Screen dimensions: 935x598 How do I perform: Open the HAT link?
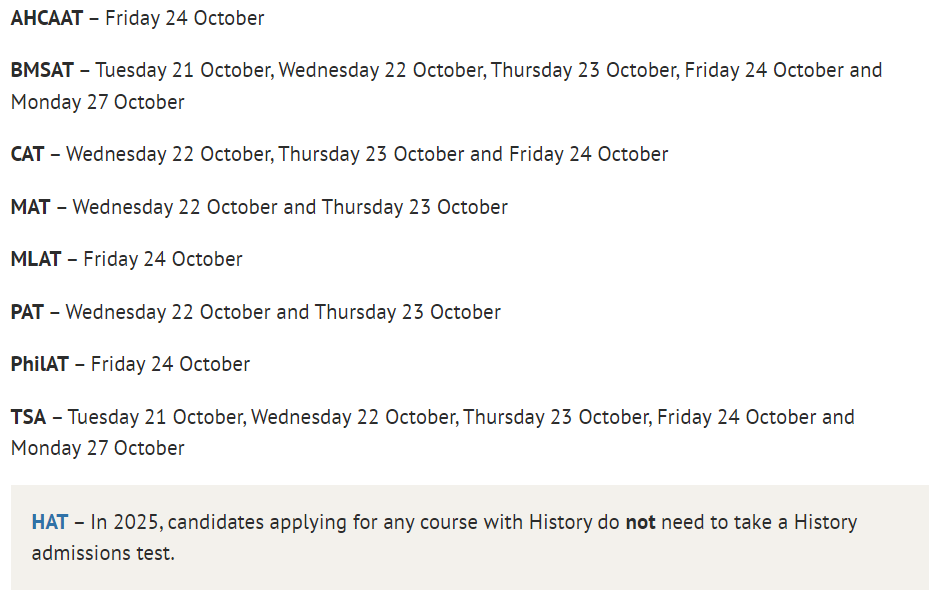coord(49,522)
